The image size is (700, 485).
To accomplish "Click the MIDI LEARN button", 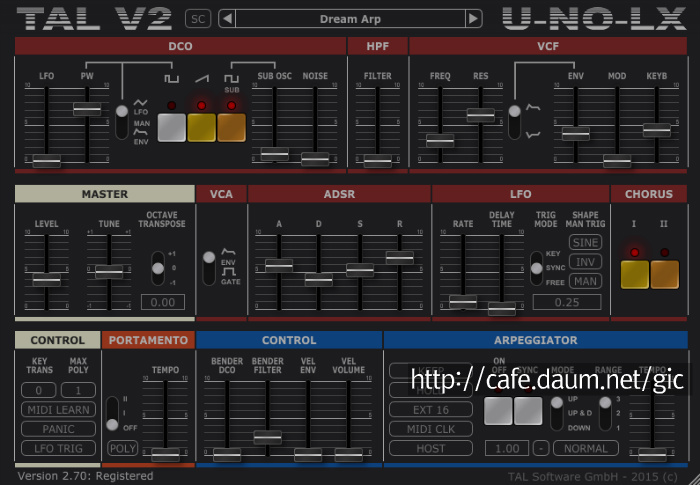I will point(58,410).
